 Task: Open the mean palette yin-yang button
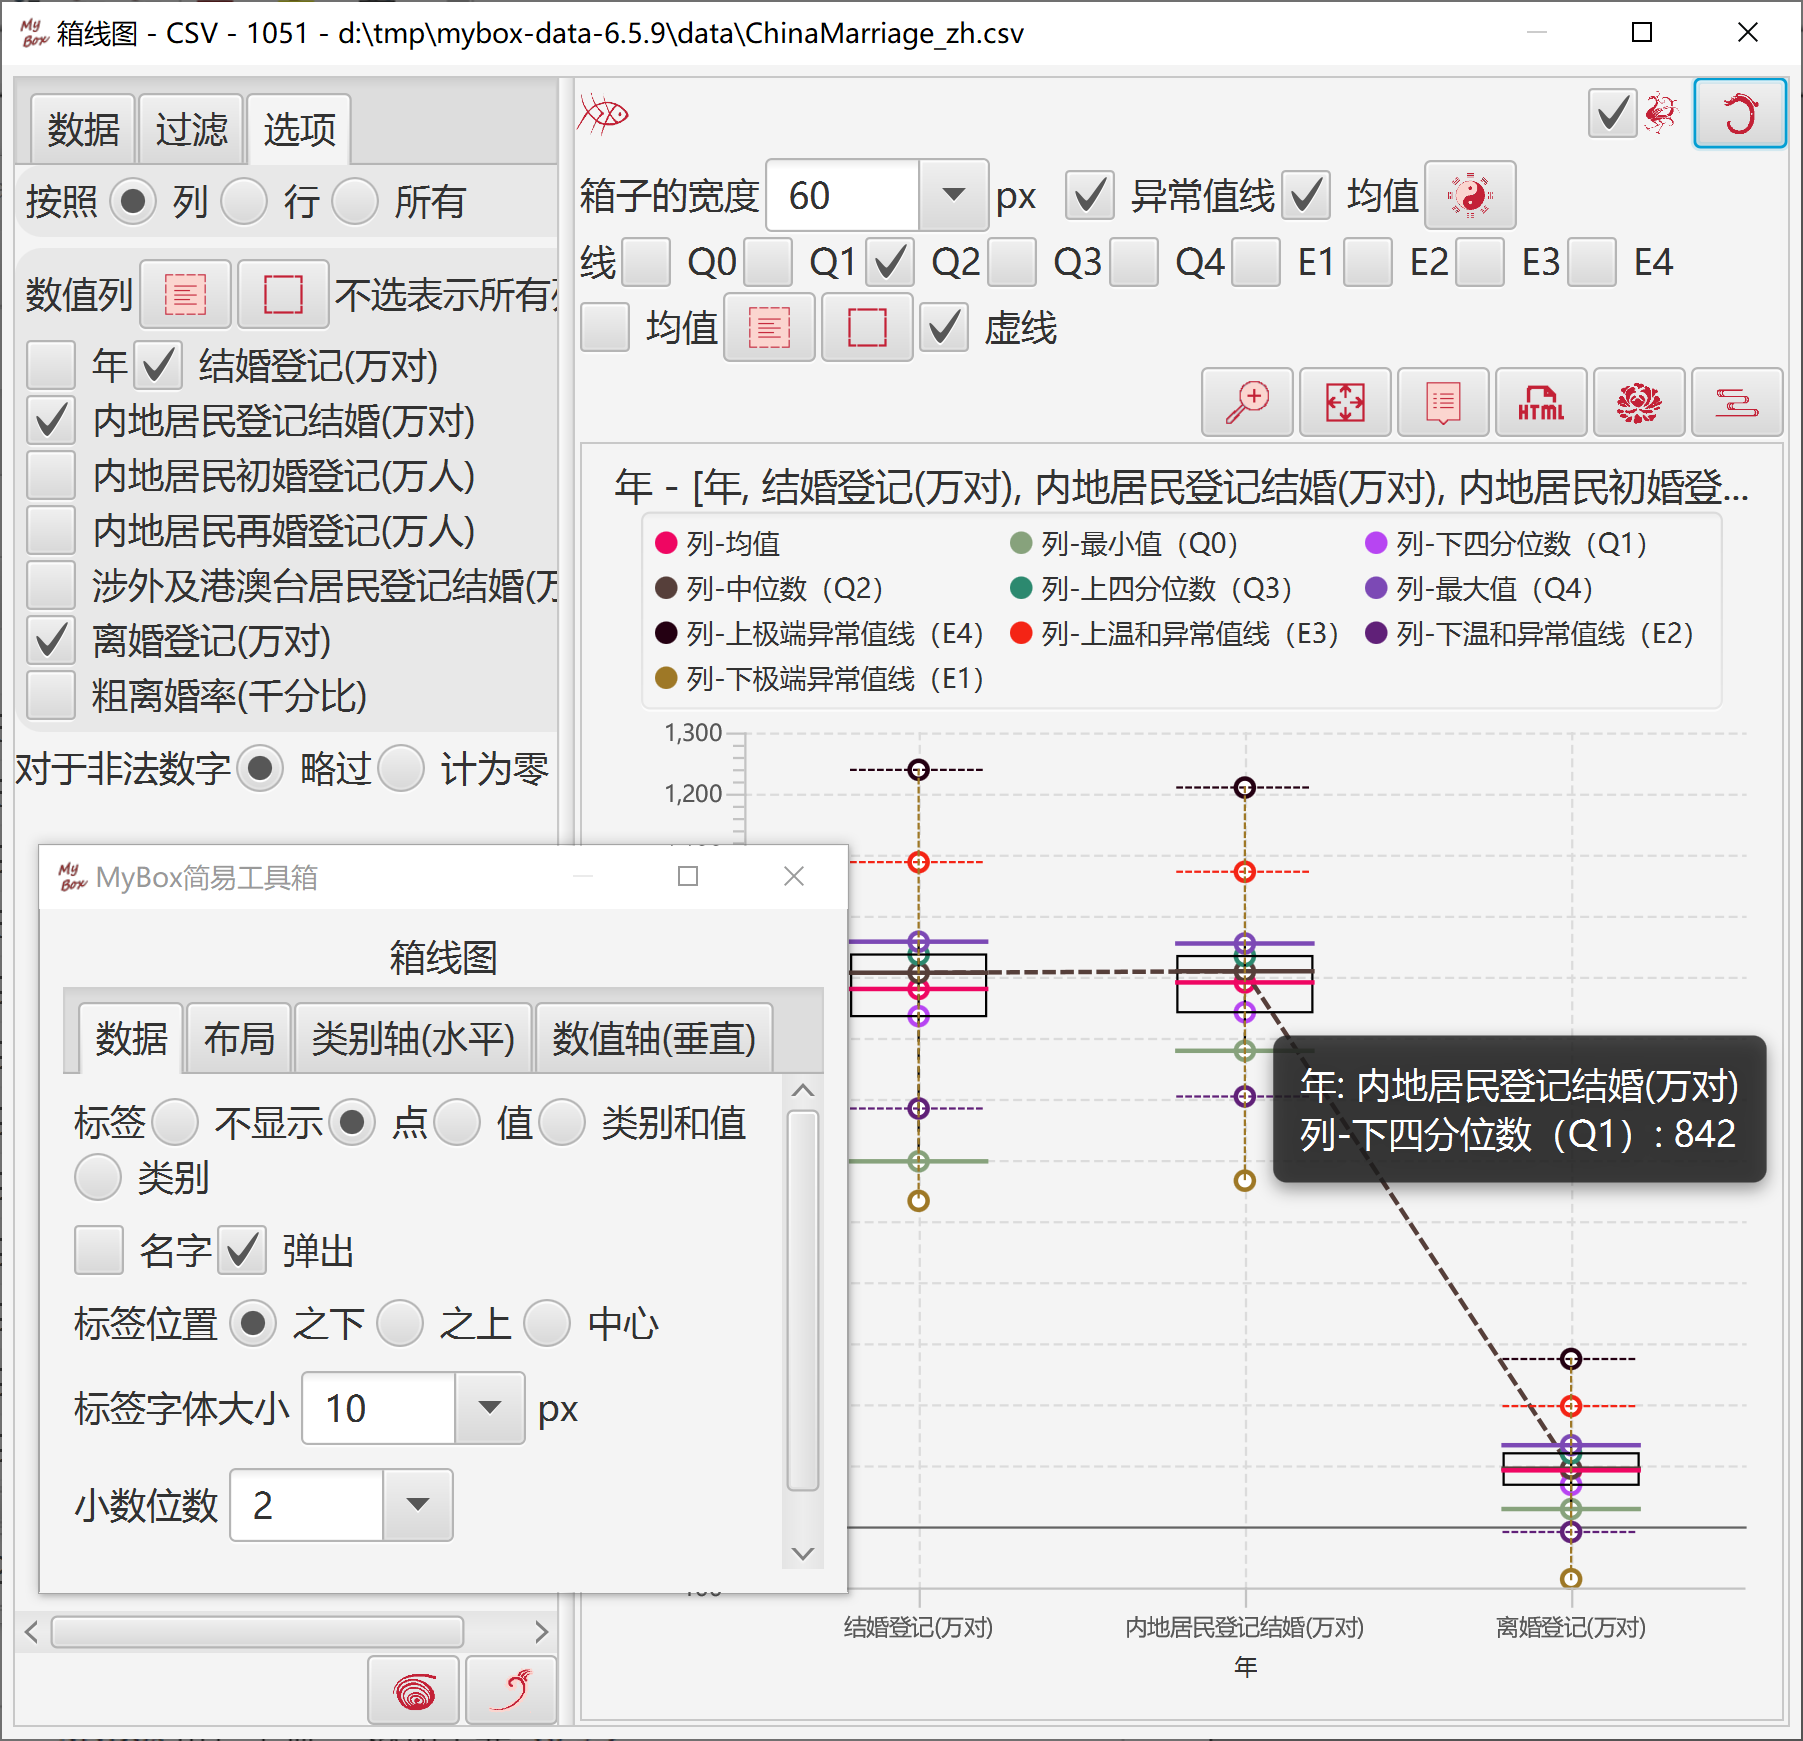(x=1470, y=195)
